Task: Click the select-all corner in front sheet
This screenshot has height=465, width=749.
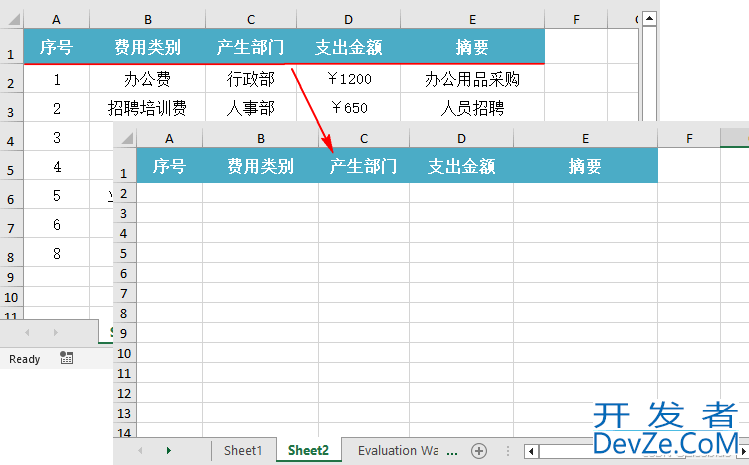Action: 125,138
